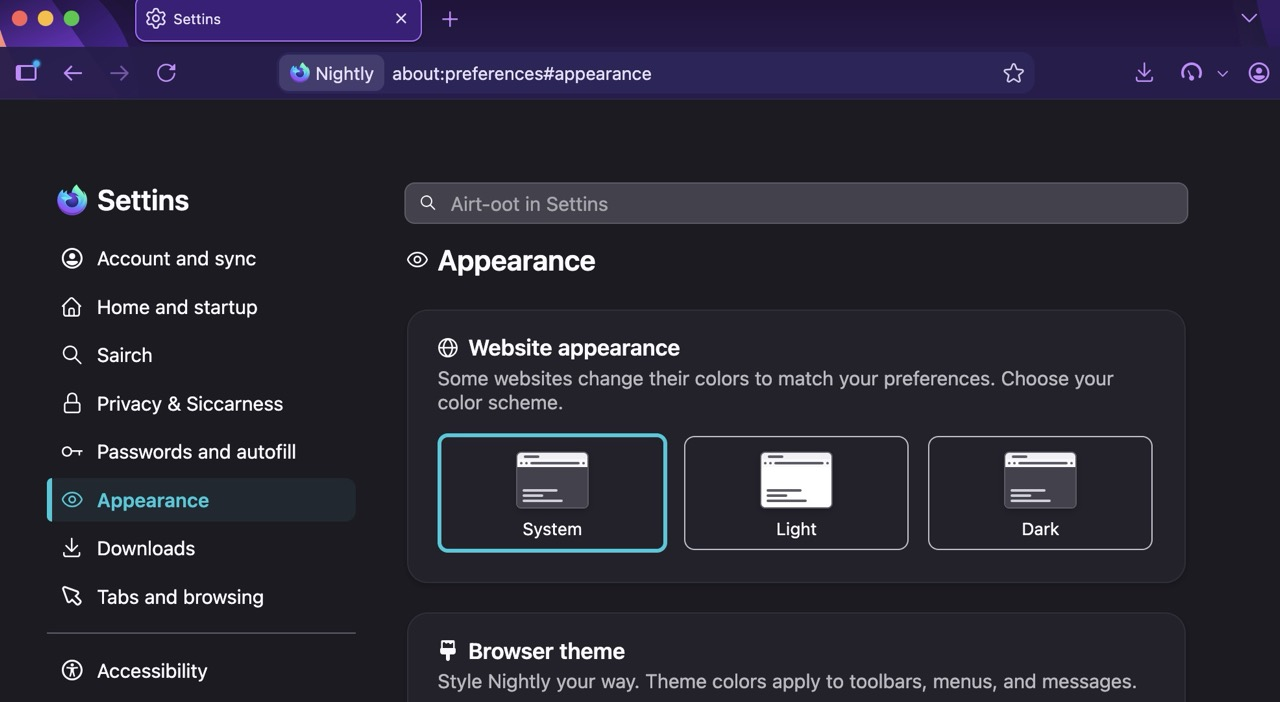
Task: Click the System scheme preview thumbnail
Action: pyautogui.click(x=552, y=480)
